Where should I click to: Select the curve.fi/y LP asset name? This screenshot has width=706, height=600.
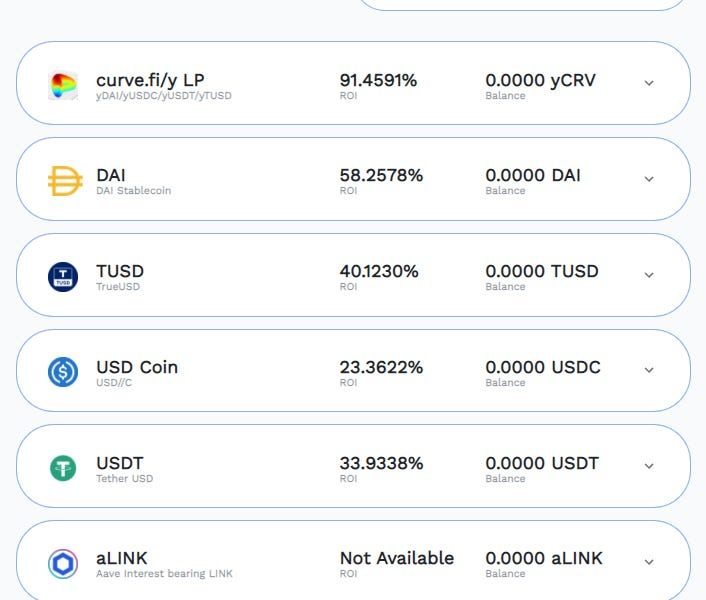pos(150,80)
